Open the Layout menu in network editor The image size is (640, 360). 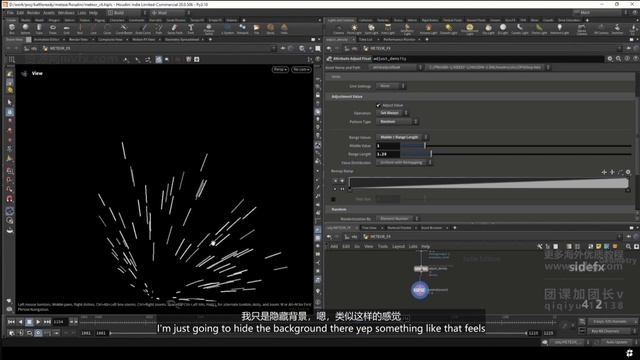pyautogui.click(x=398, y=247)
